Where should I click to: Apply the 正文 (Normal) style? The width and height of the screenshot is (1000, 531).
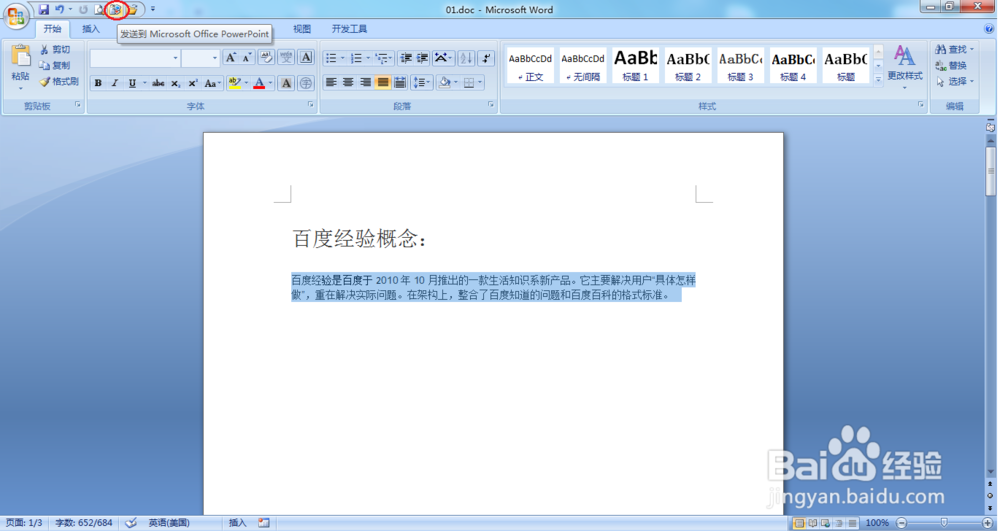pyautogui.click(x=530, y=65)
